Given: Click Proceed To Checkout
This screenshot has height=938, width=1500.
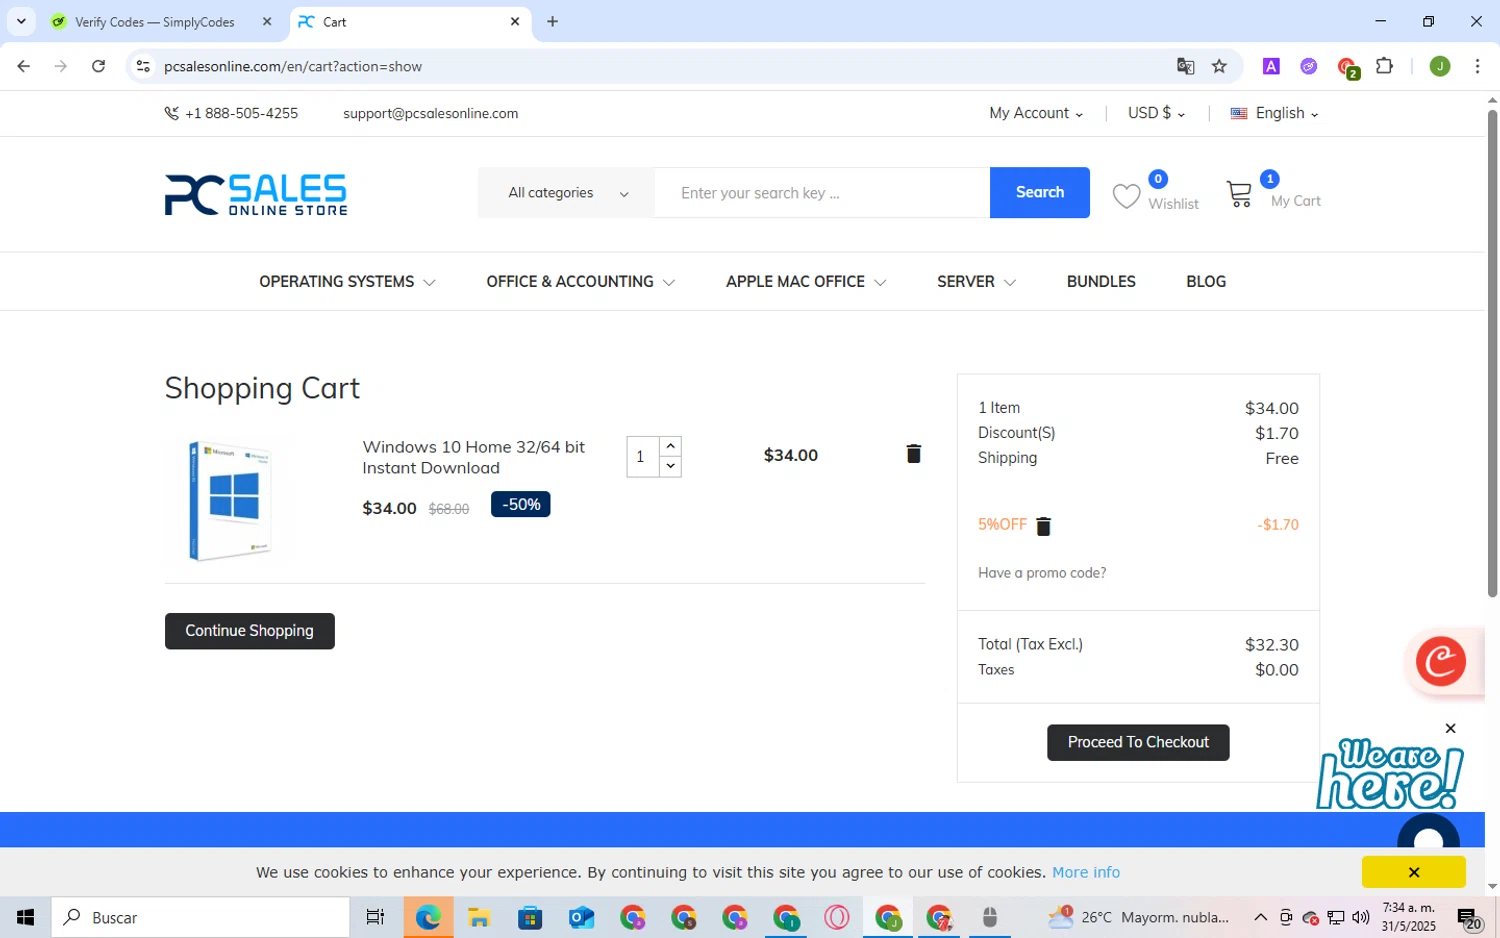Looking at the screenshot, I should coord(1138,742).
